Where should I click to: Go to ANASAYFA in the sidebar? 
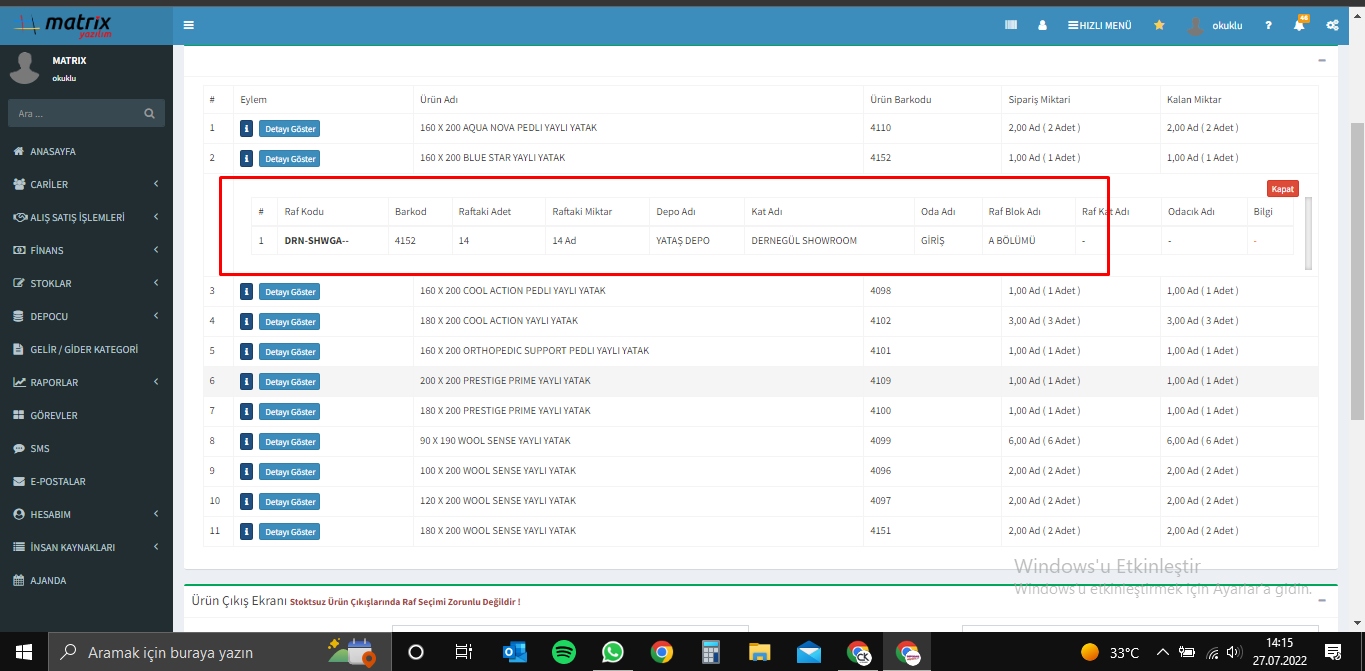point(52,152)
